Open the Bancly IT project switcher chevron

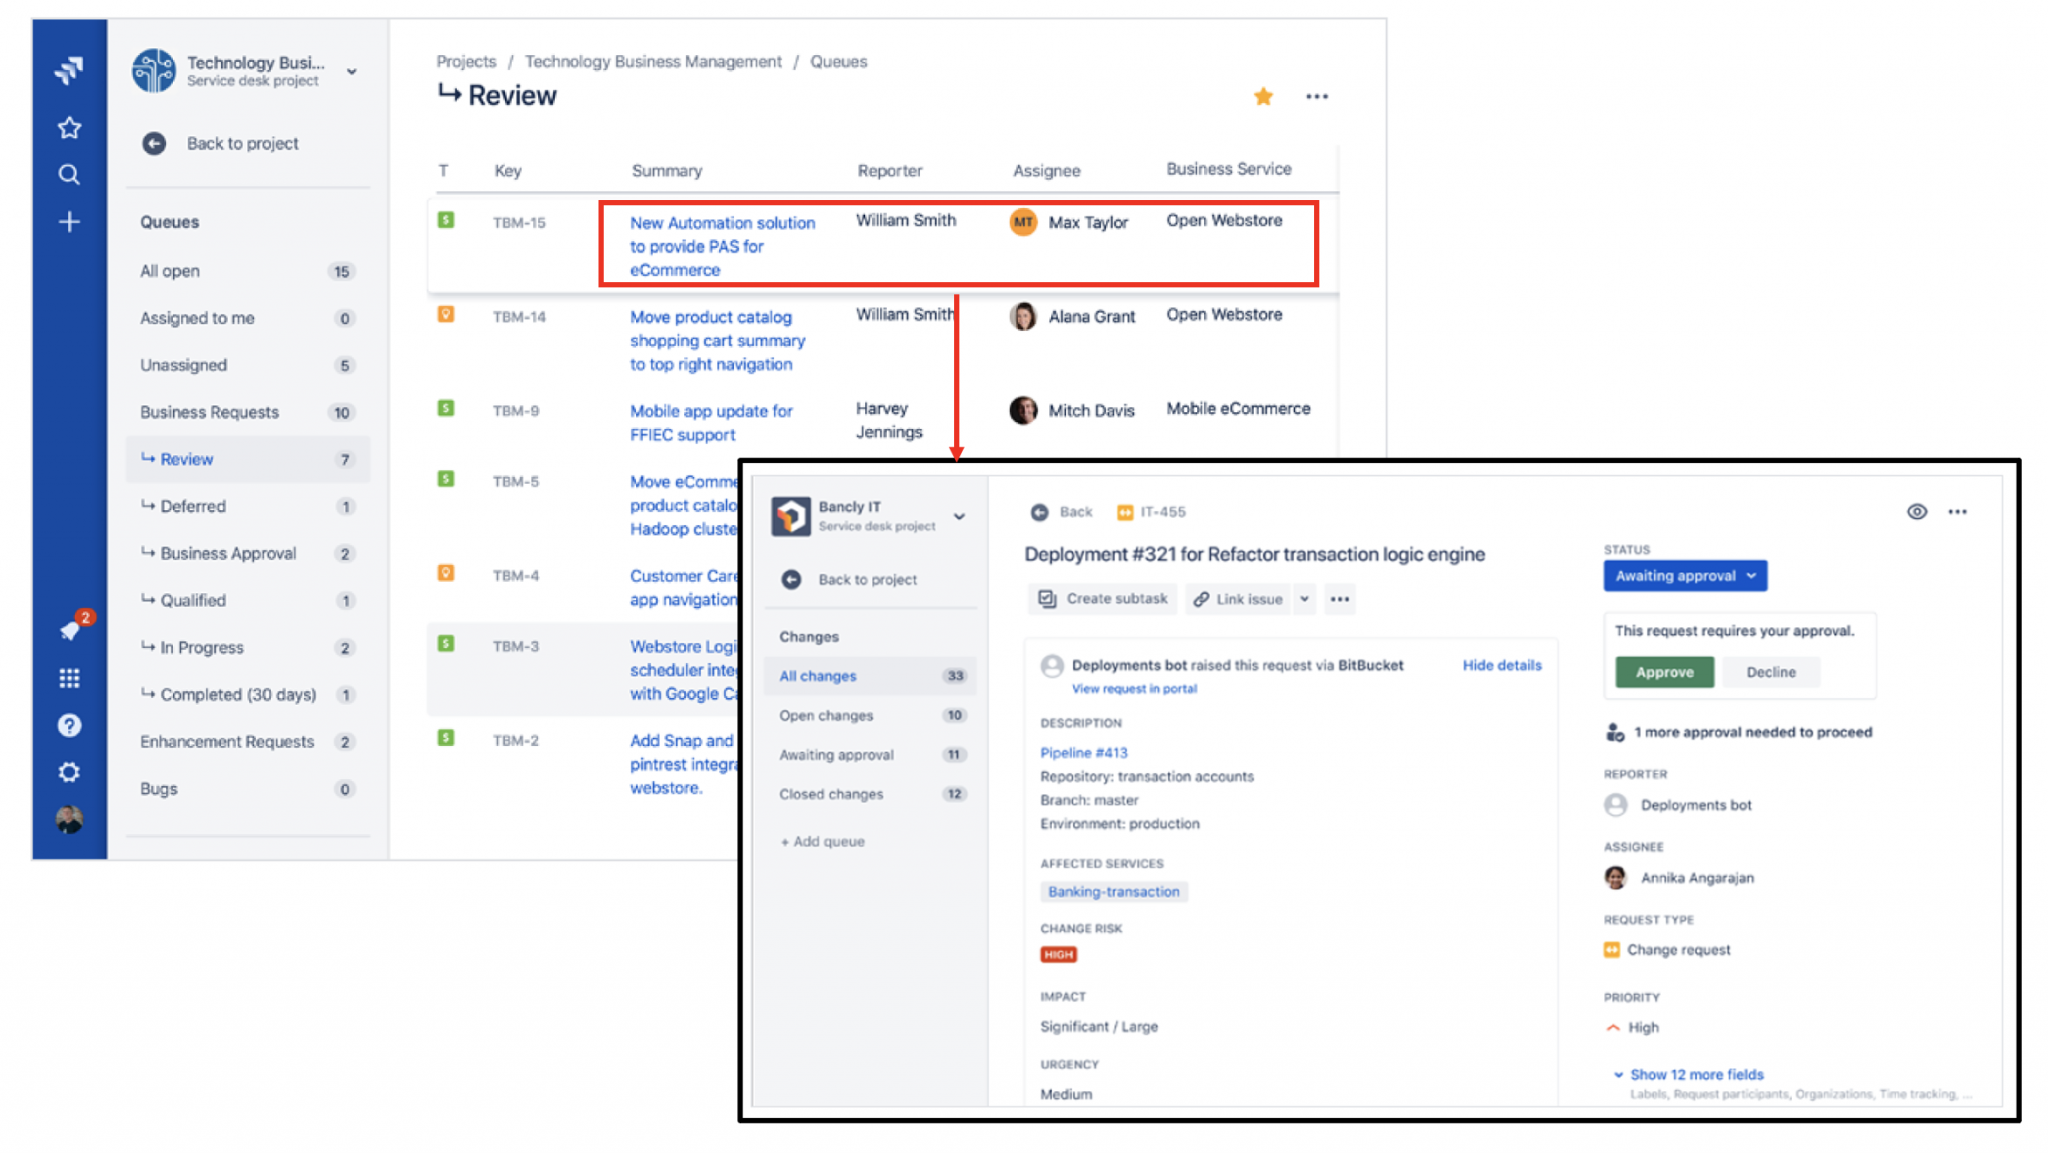tap(959, 517)
